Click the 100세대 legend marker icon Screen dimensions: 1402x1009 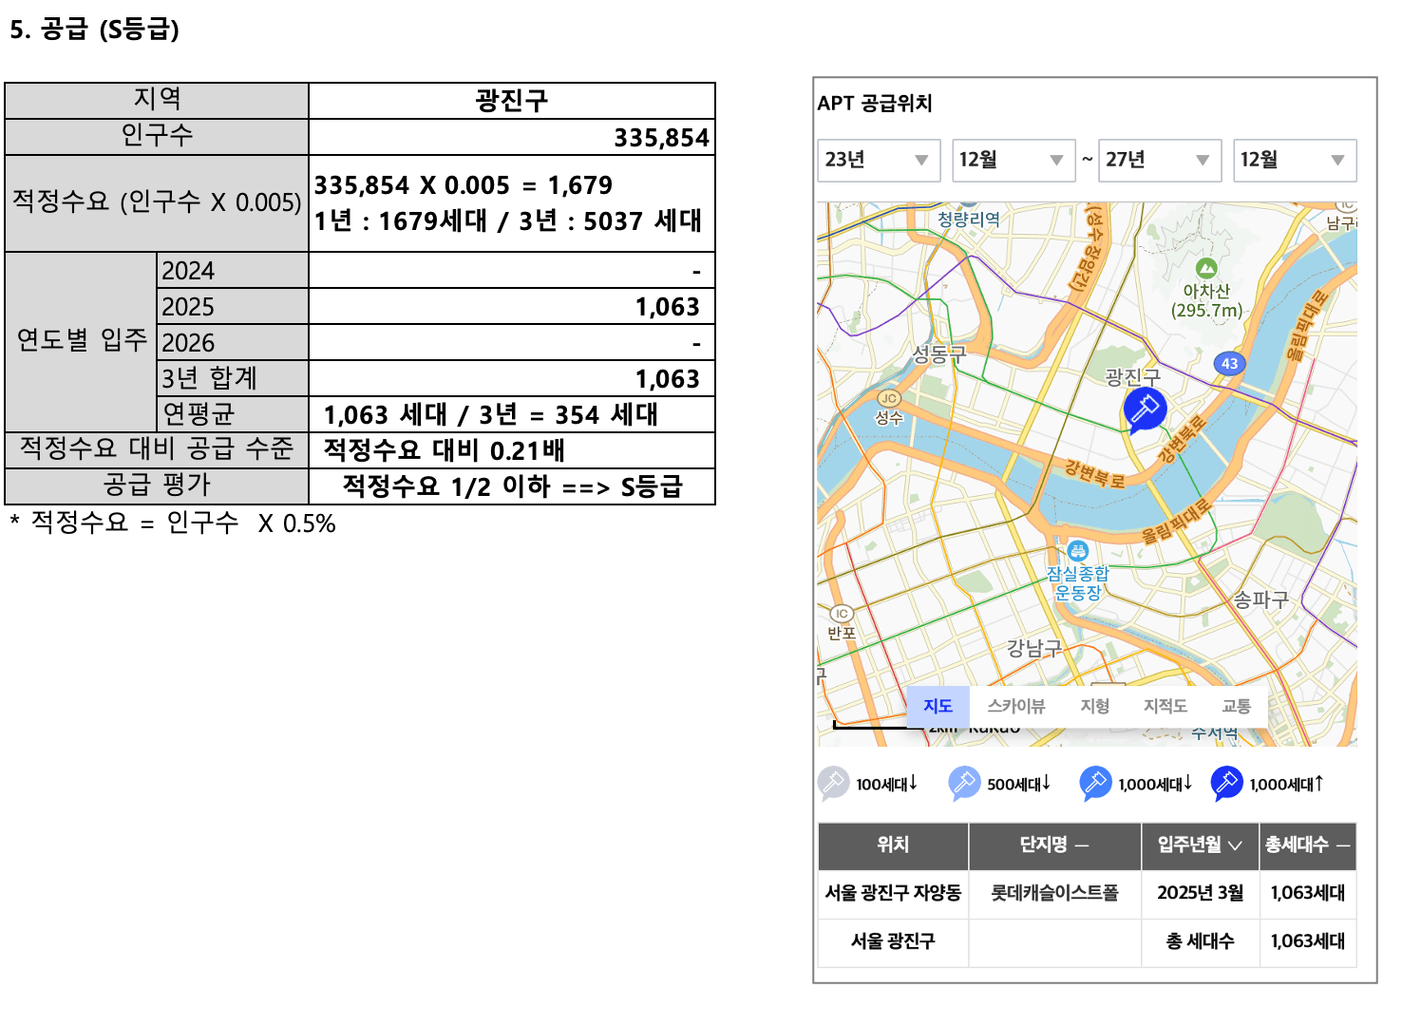[x=833, y=783]
